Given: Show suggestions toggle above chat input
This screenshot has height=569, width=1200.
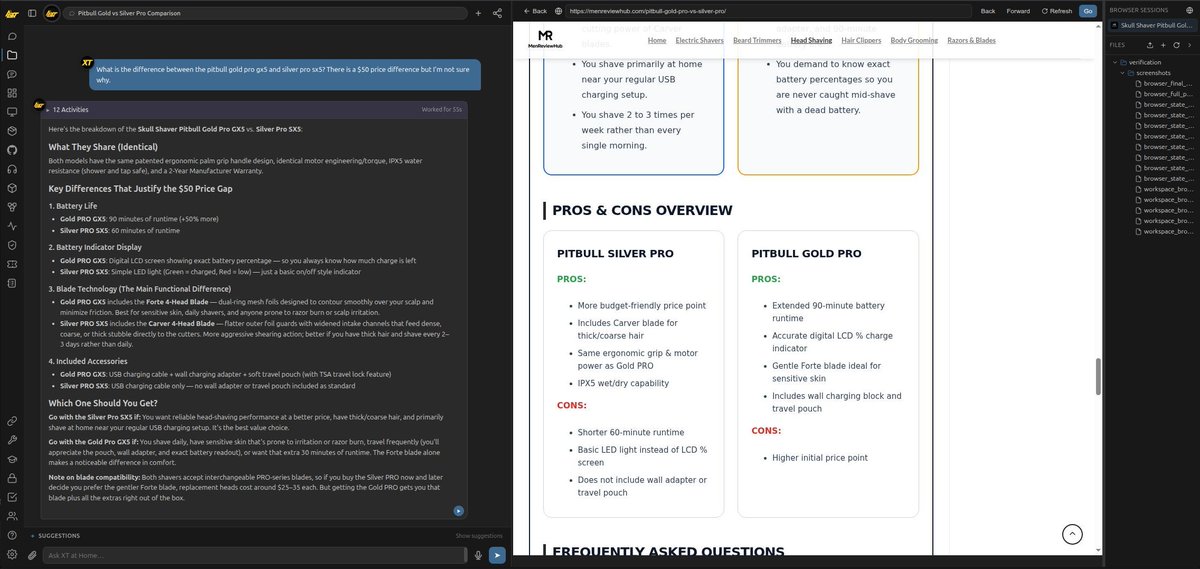Looking at the screenshot, I should (x=479, y=536).
